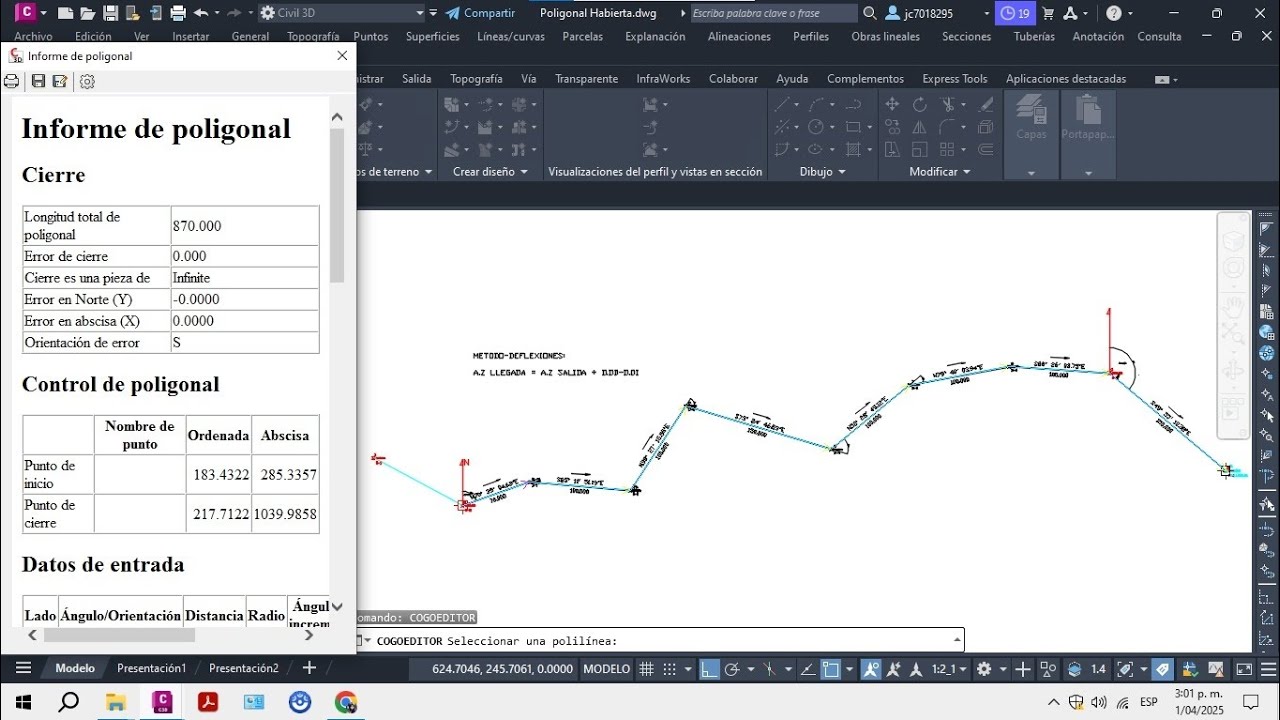Toggle the drawing grid display
Viewport: 1280px width, 720px height.
647,669
